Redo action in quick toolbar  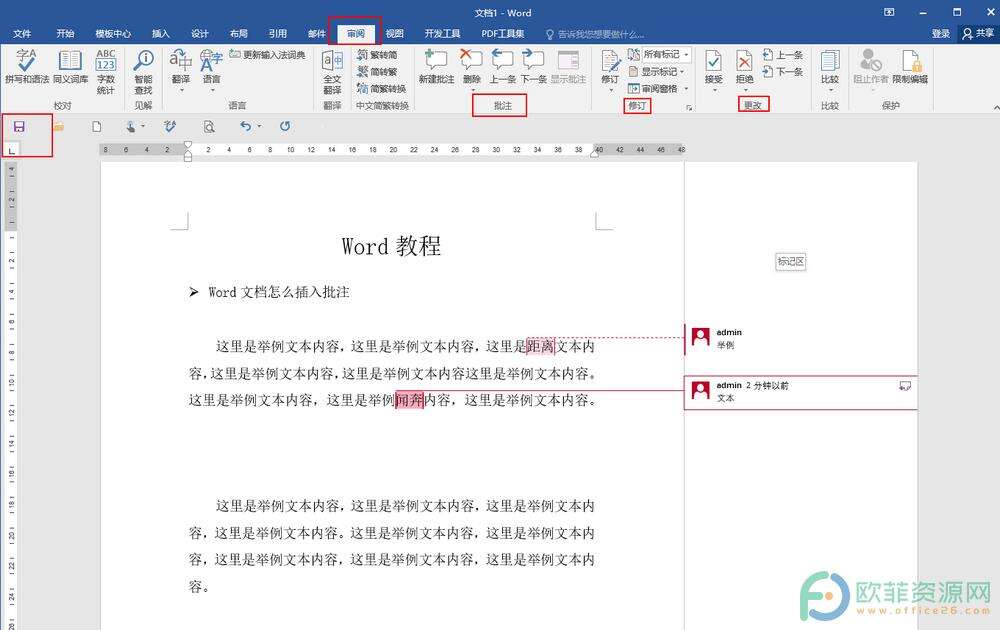pos(284,126)
